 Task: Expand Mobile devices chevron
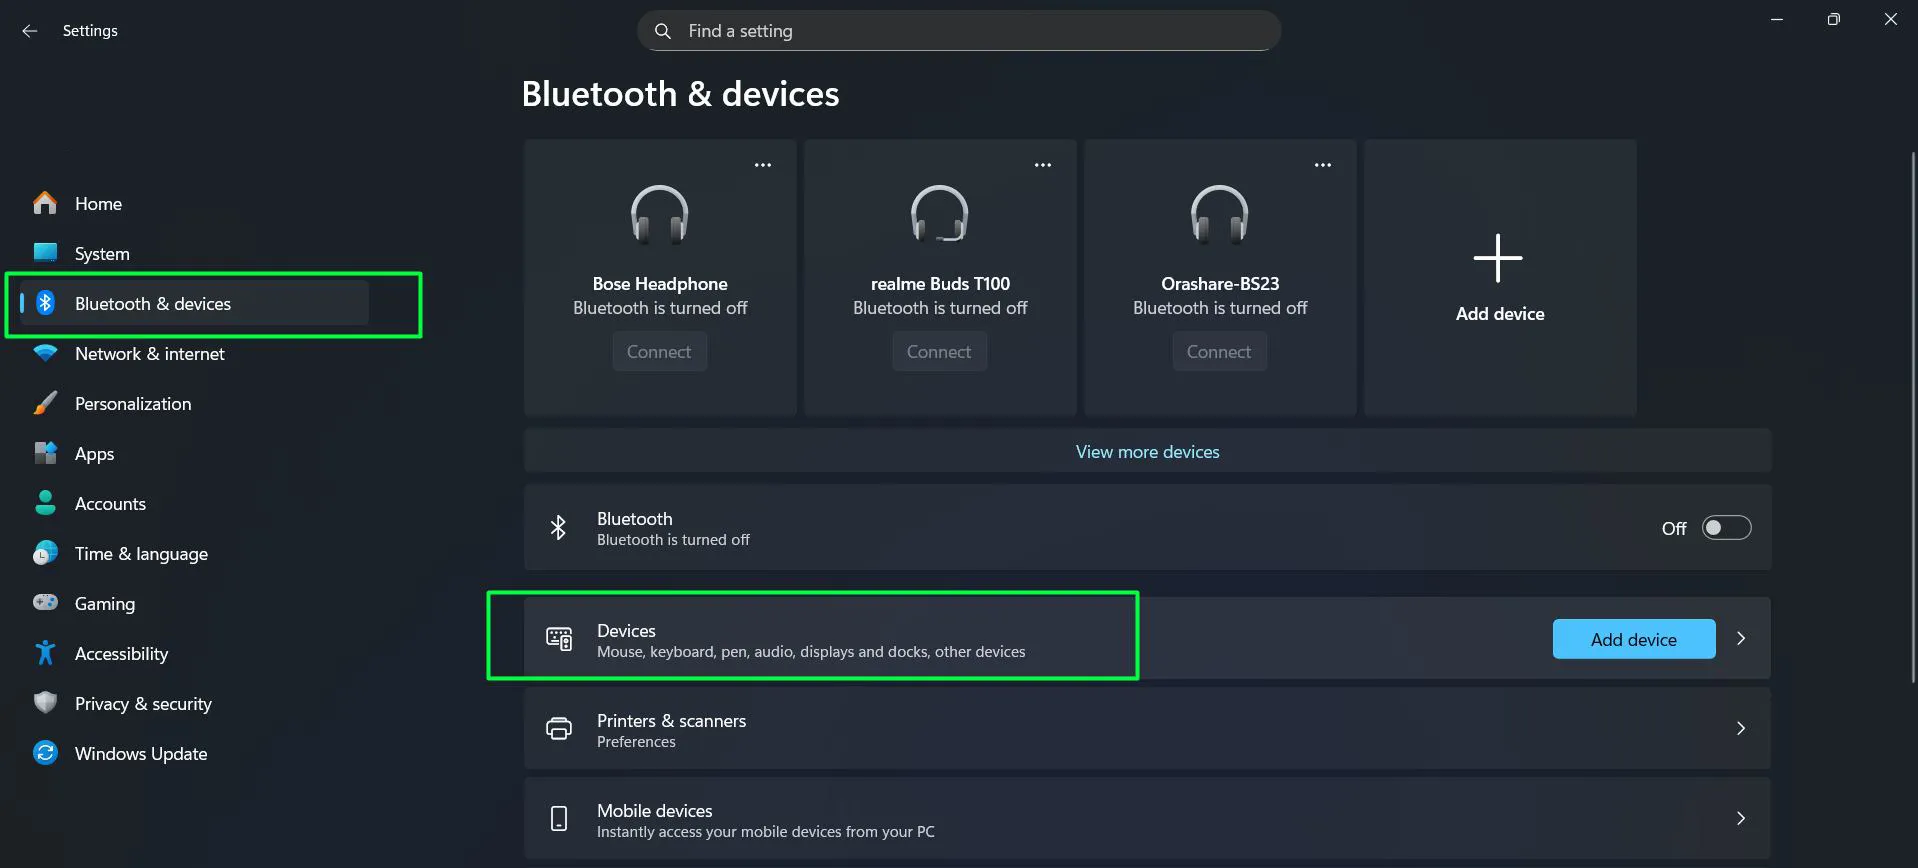(x=1741, y=818)
